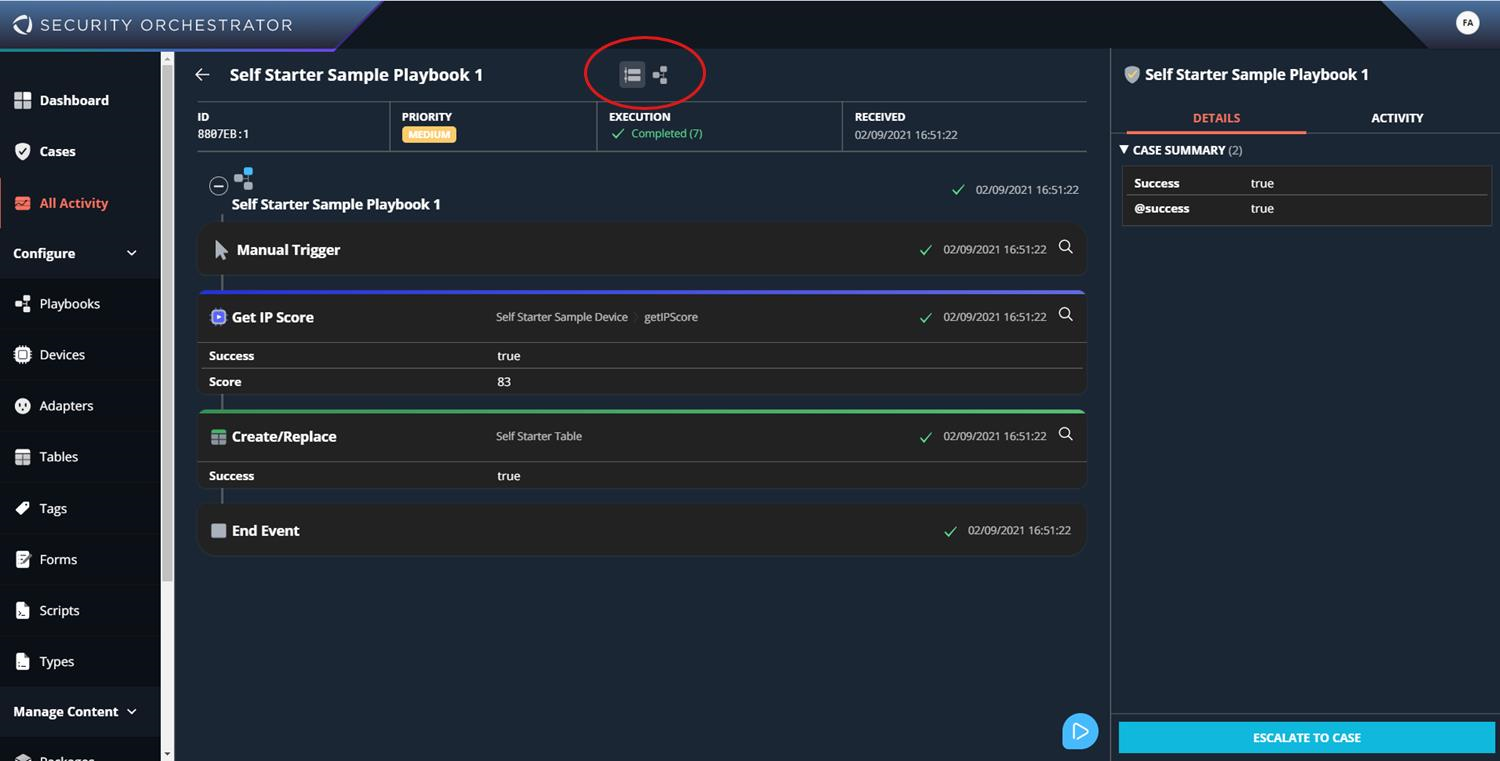Viewport: 1500px width, 761px height.
Task: Click the Tags label icon
Action: point(22,508)
